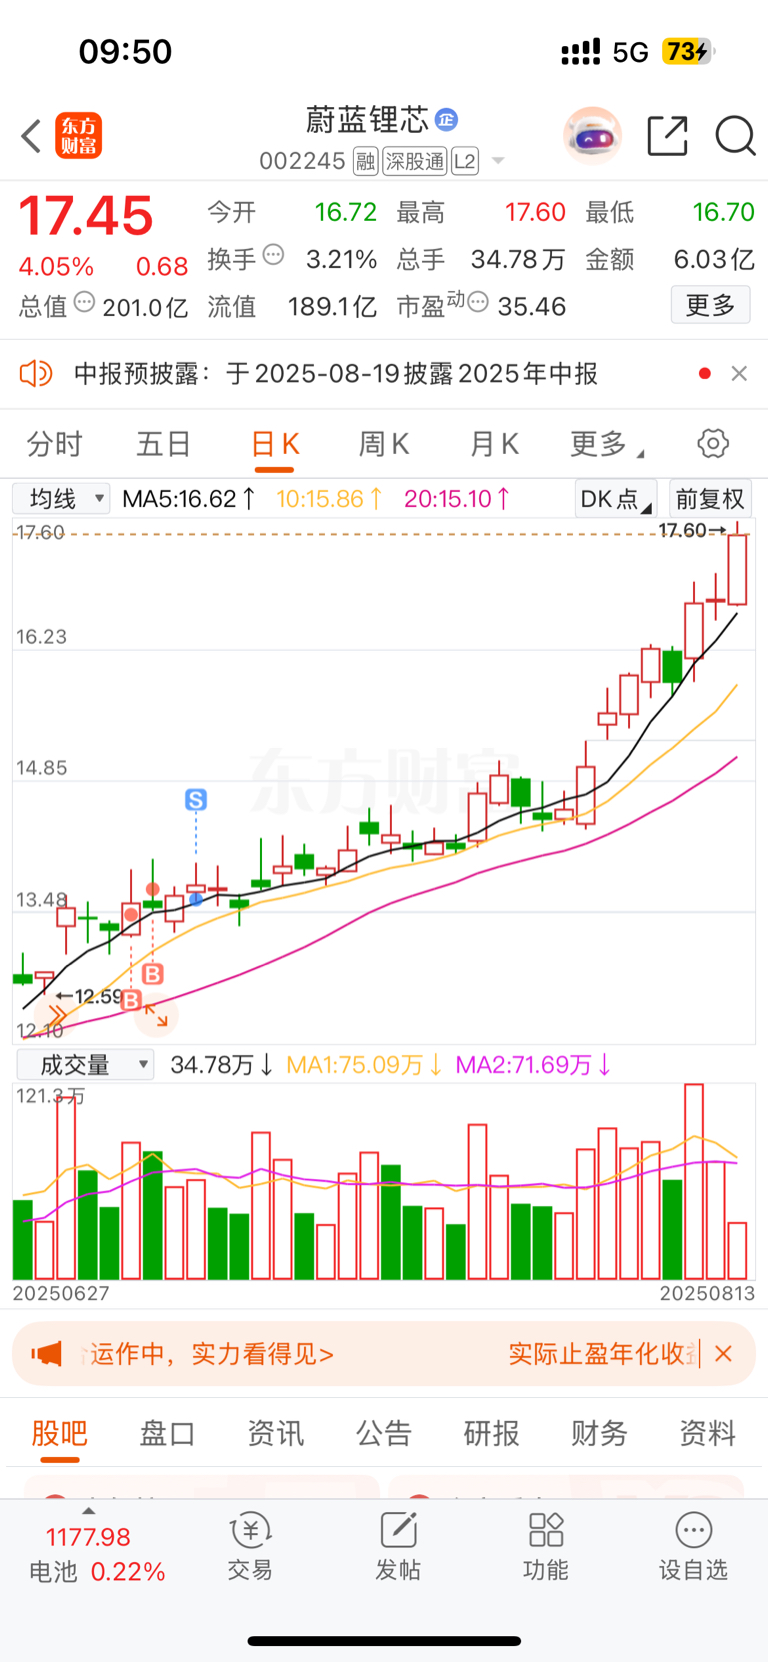Tap the 17.45 current price
This screenshot has height=1663, width=768.
(86, 216)
